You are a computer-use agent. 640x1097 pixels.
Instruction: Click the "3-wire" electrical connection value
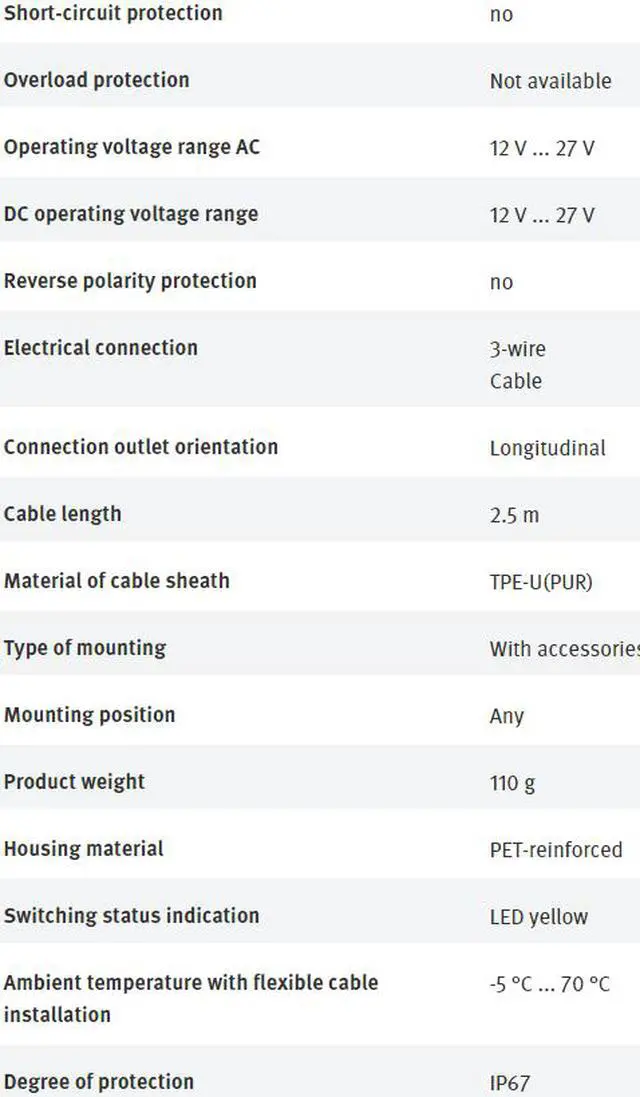pos(518,349)
